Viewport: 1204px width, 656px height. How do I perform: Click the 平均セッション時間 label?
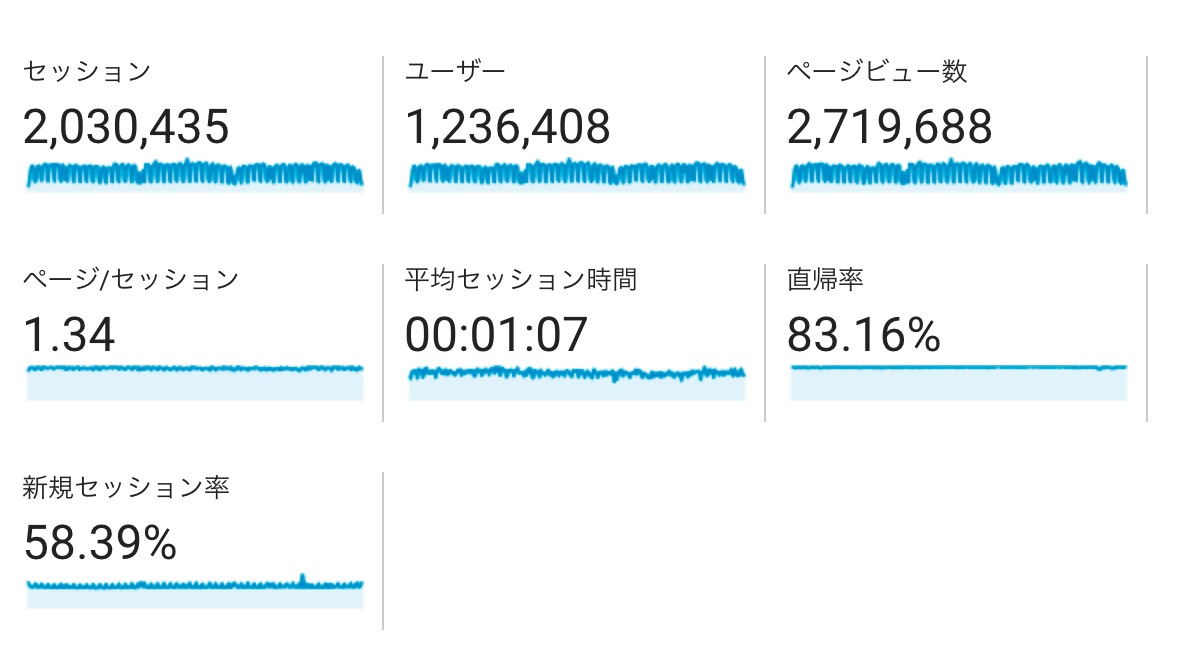coord(520,279)
